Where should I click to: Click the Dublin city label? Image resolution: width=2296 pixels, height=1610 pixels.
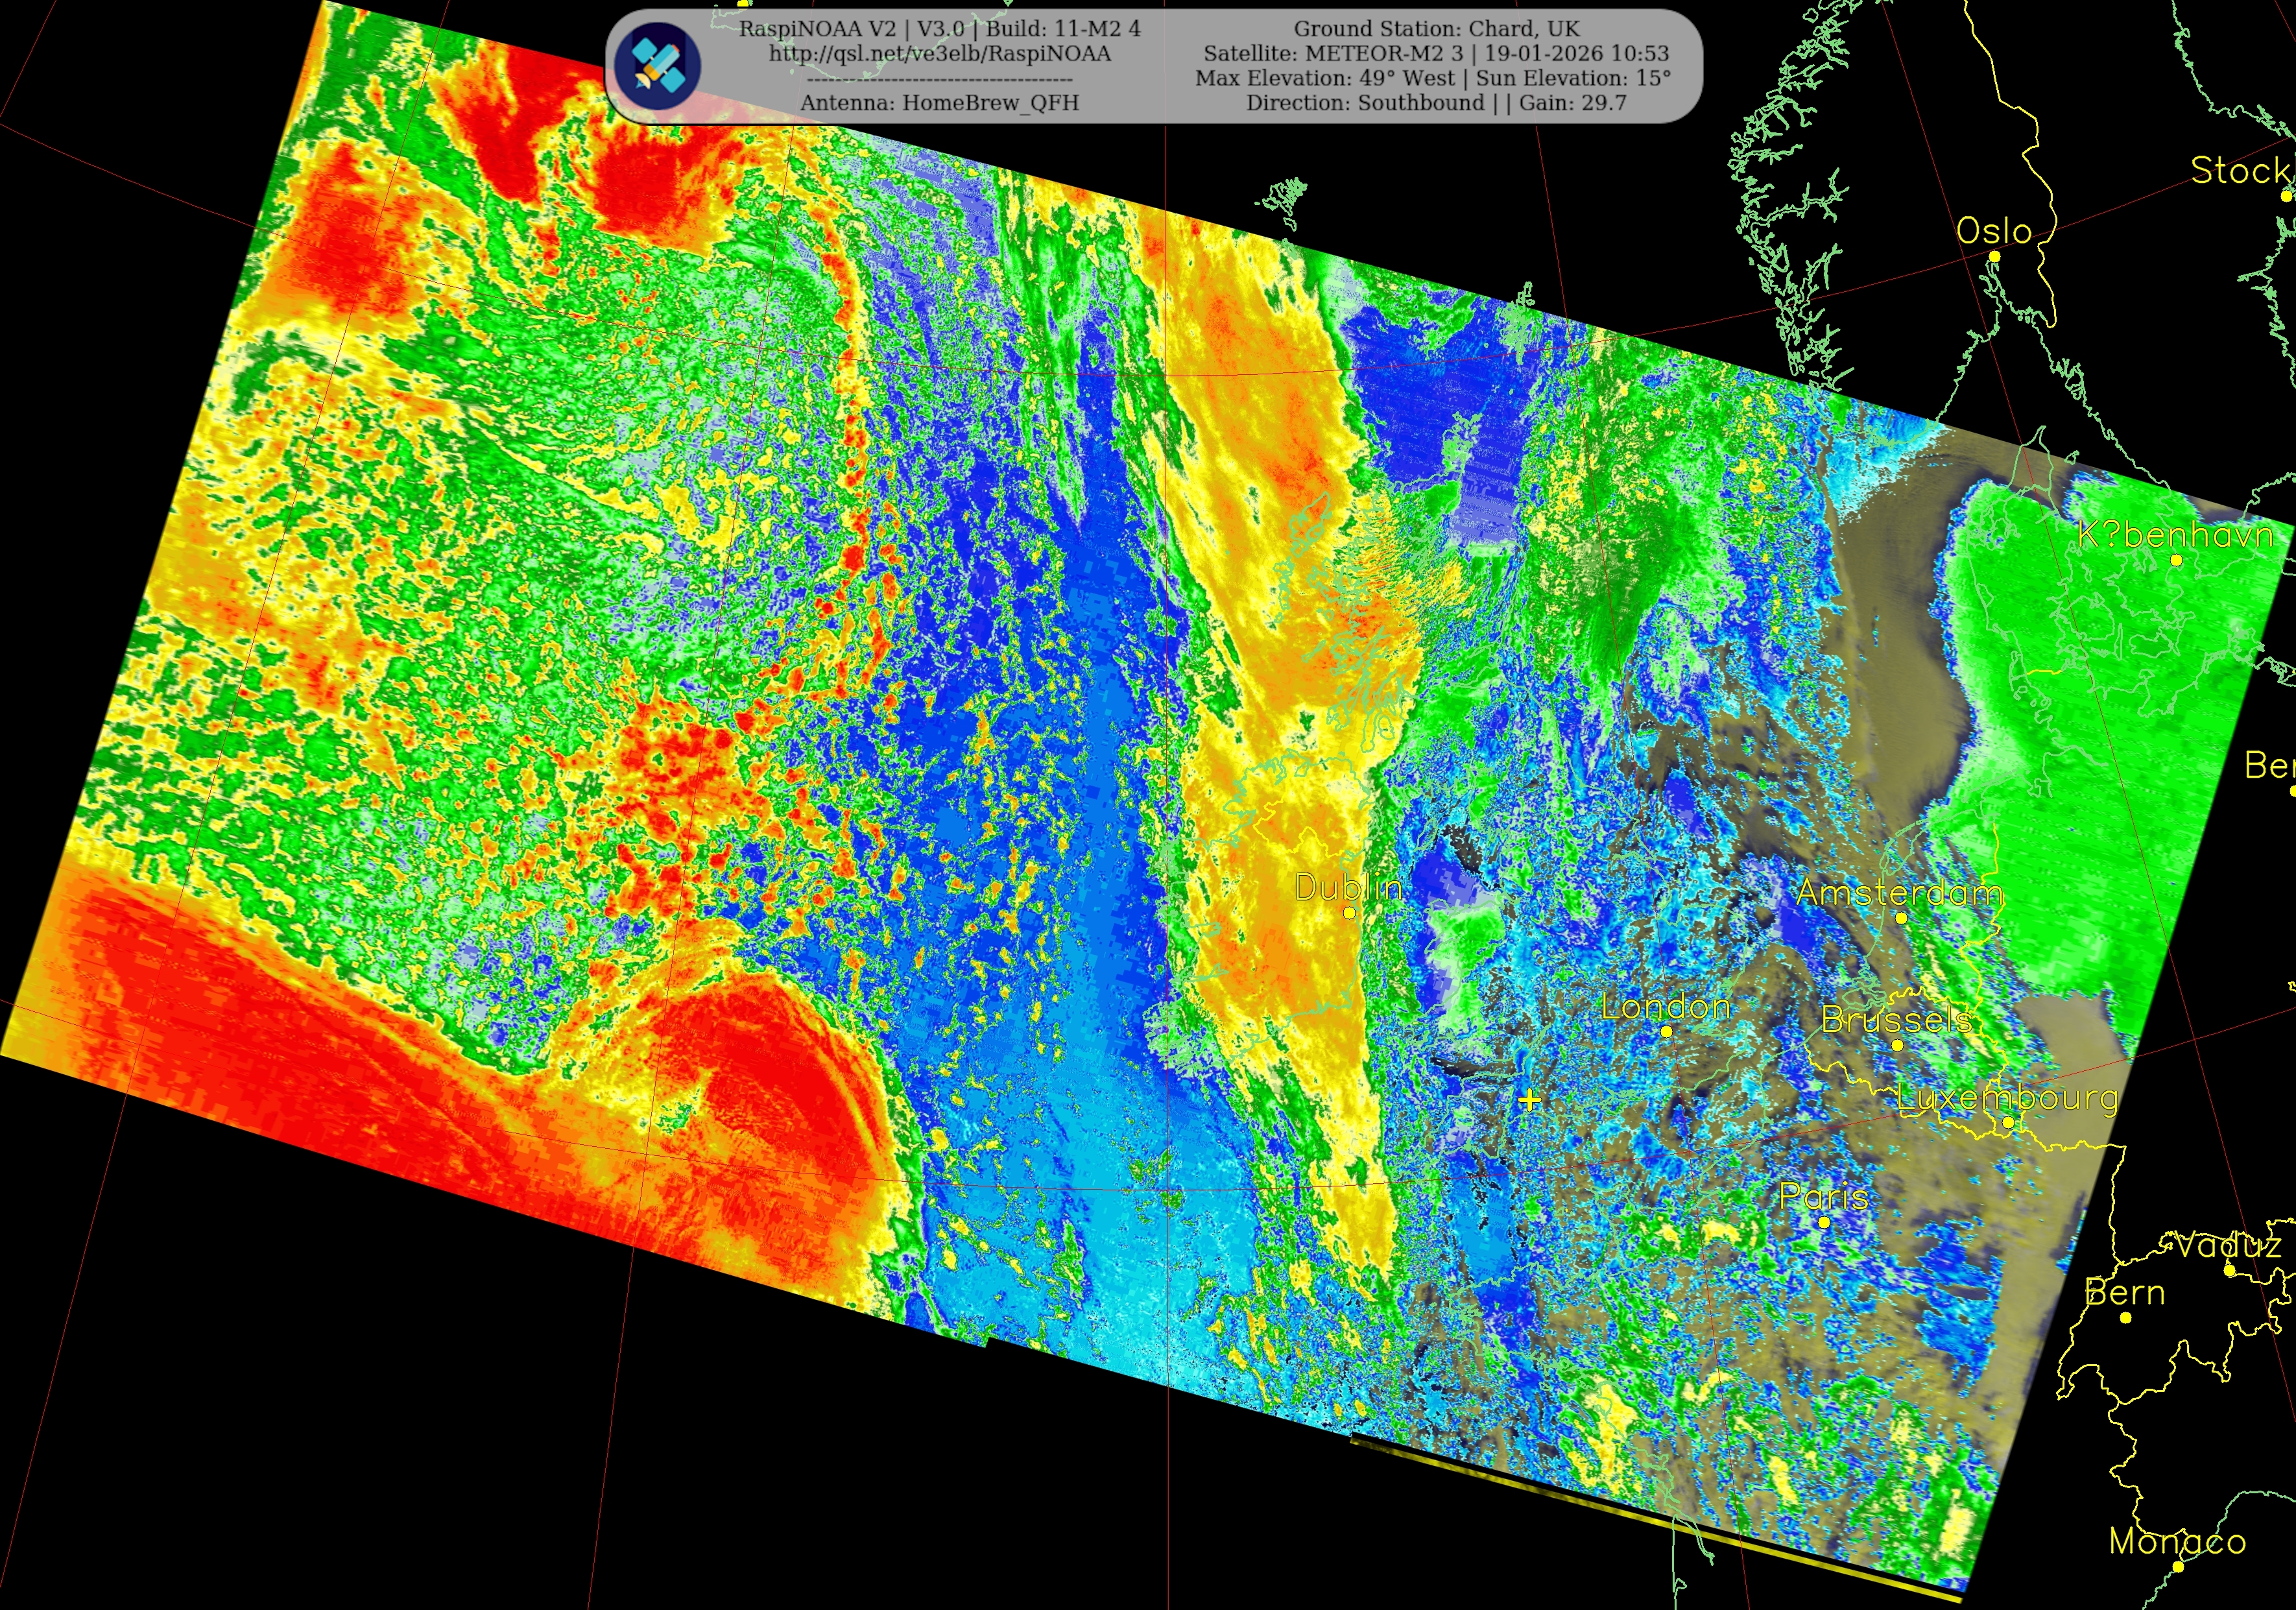tap(1347, 887)
